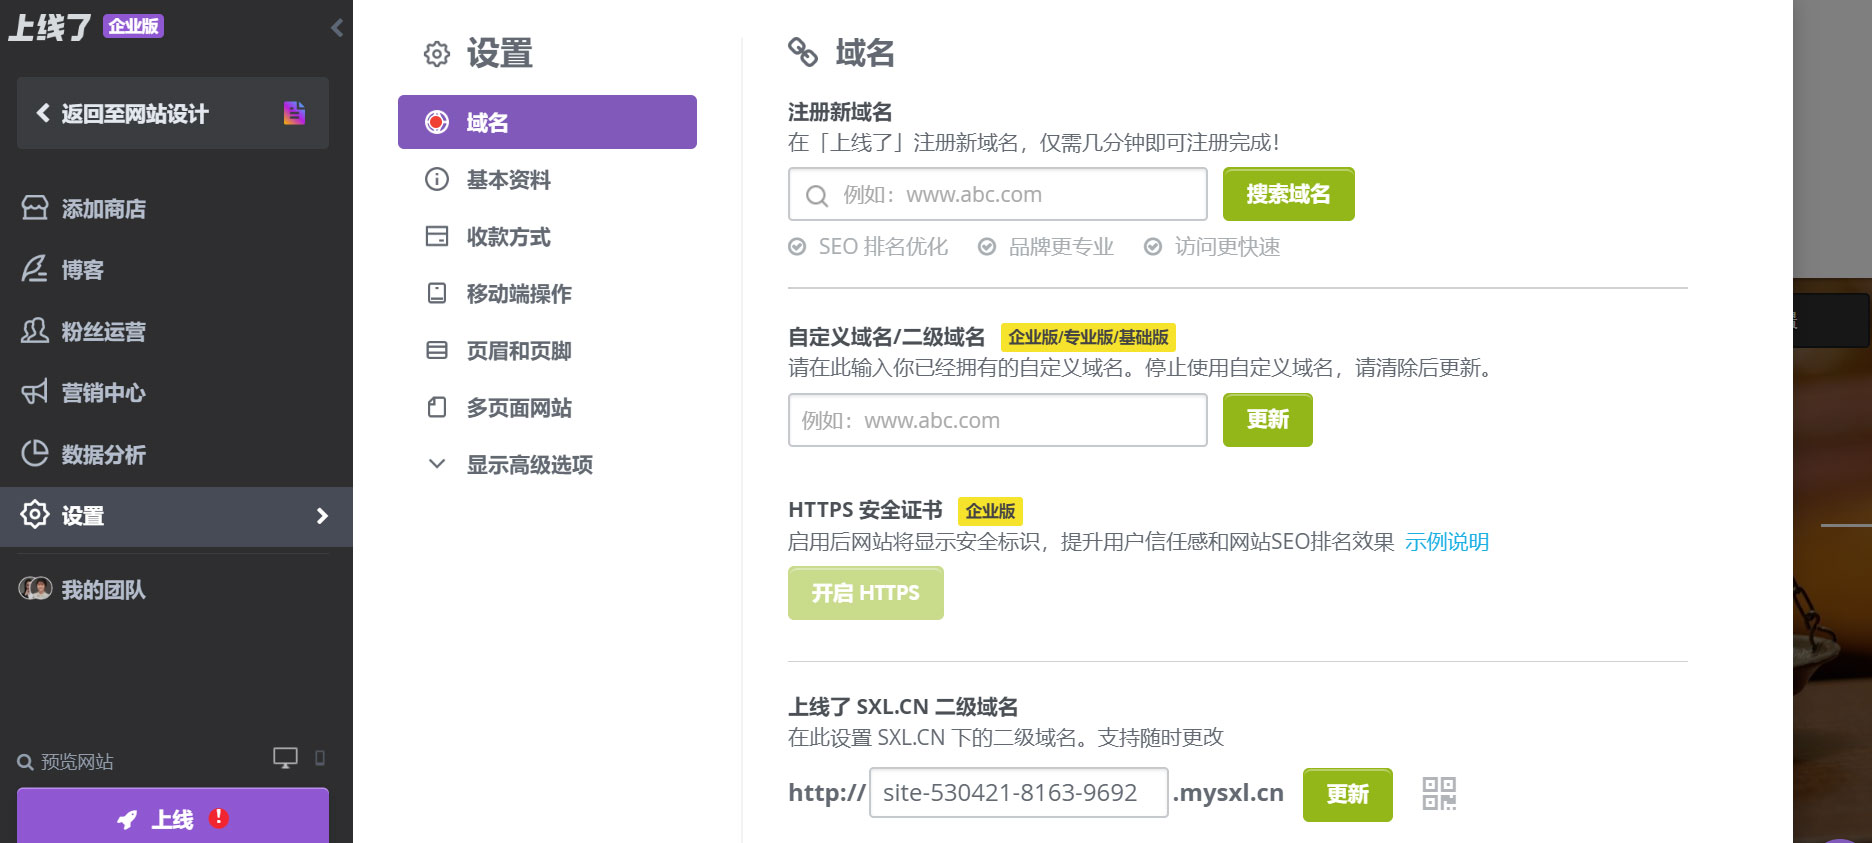Click the chevron beside 显示高级选项

(437, 464)
